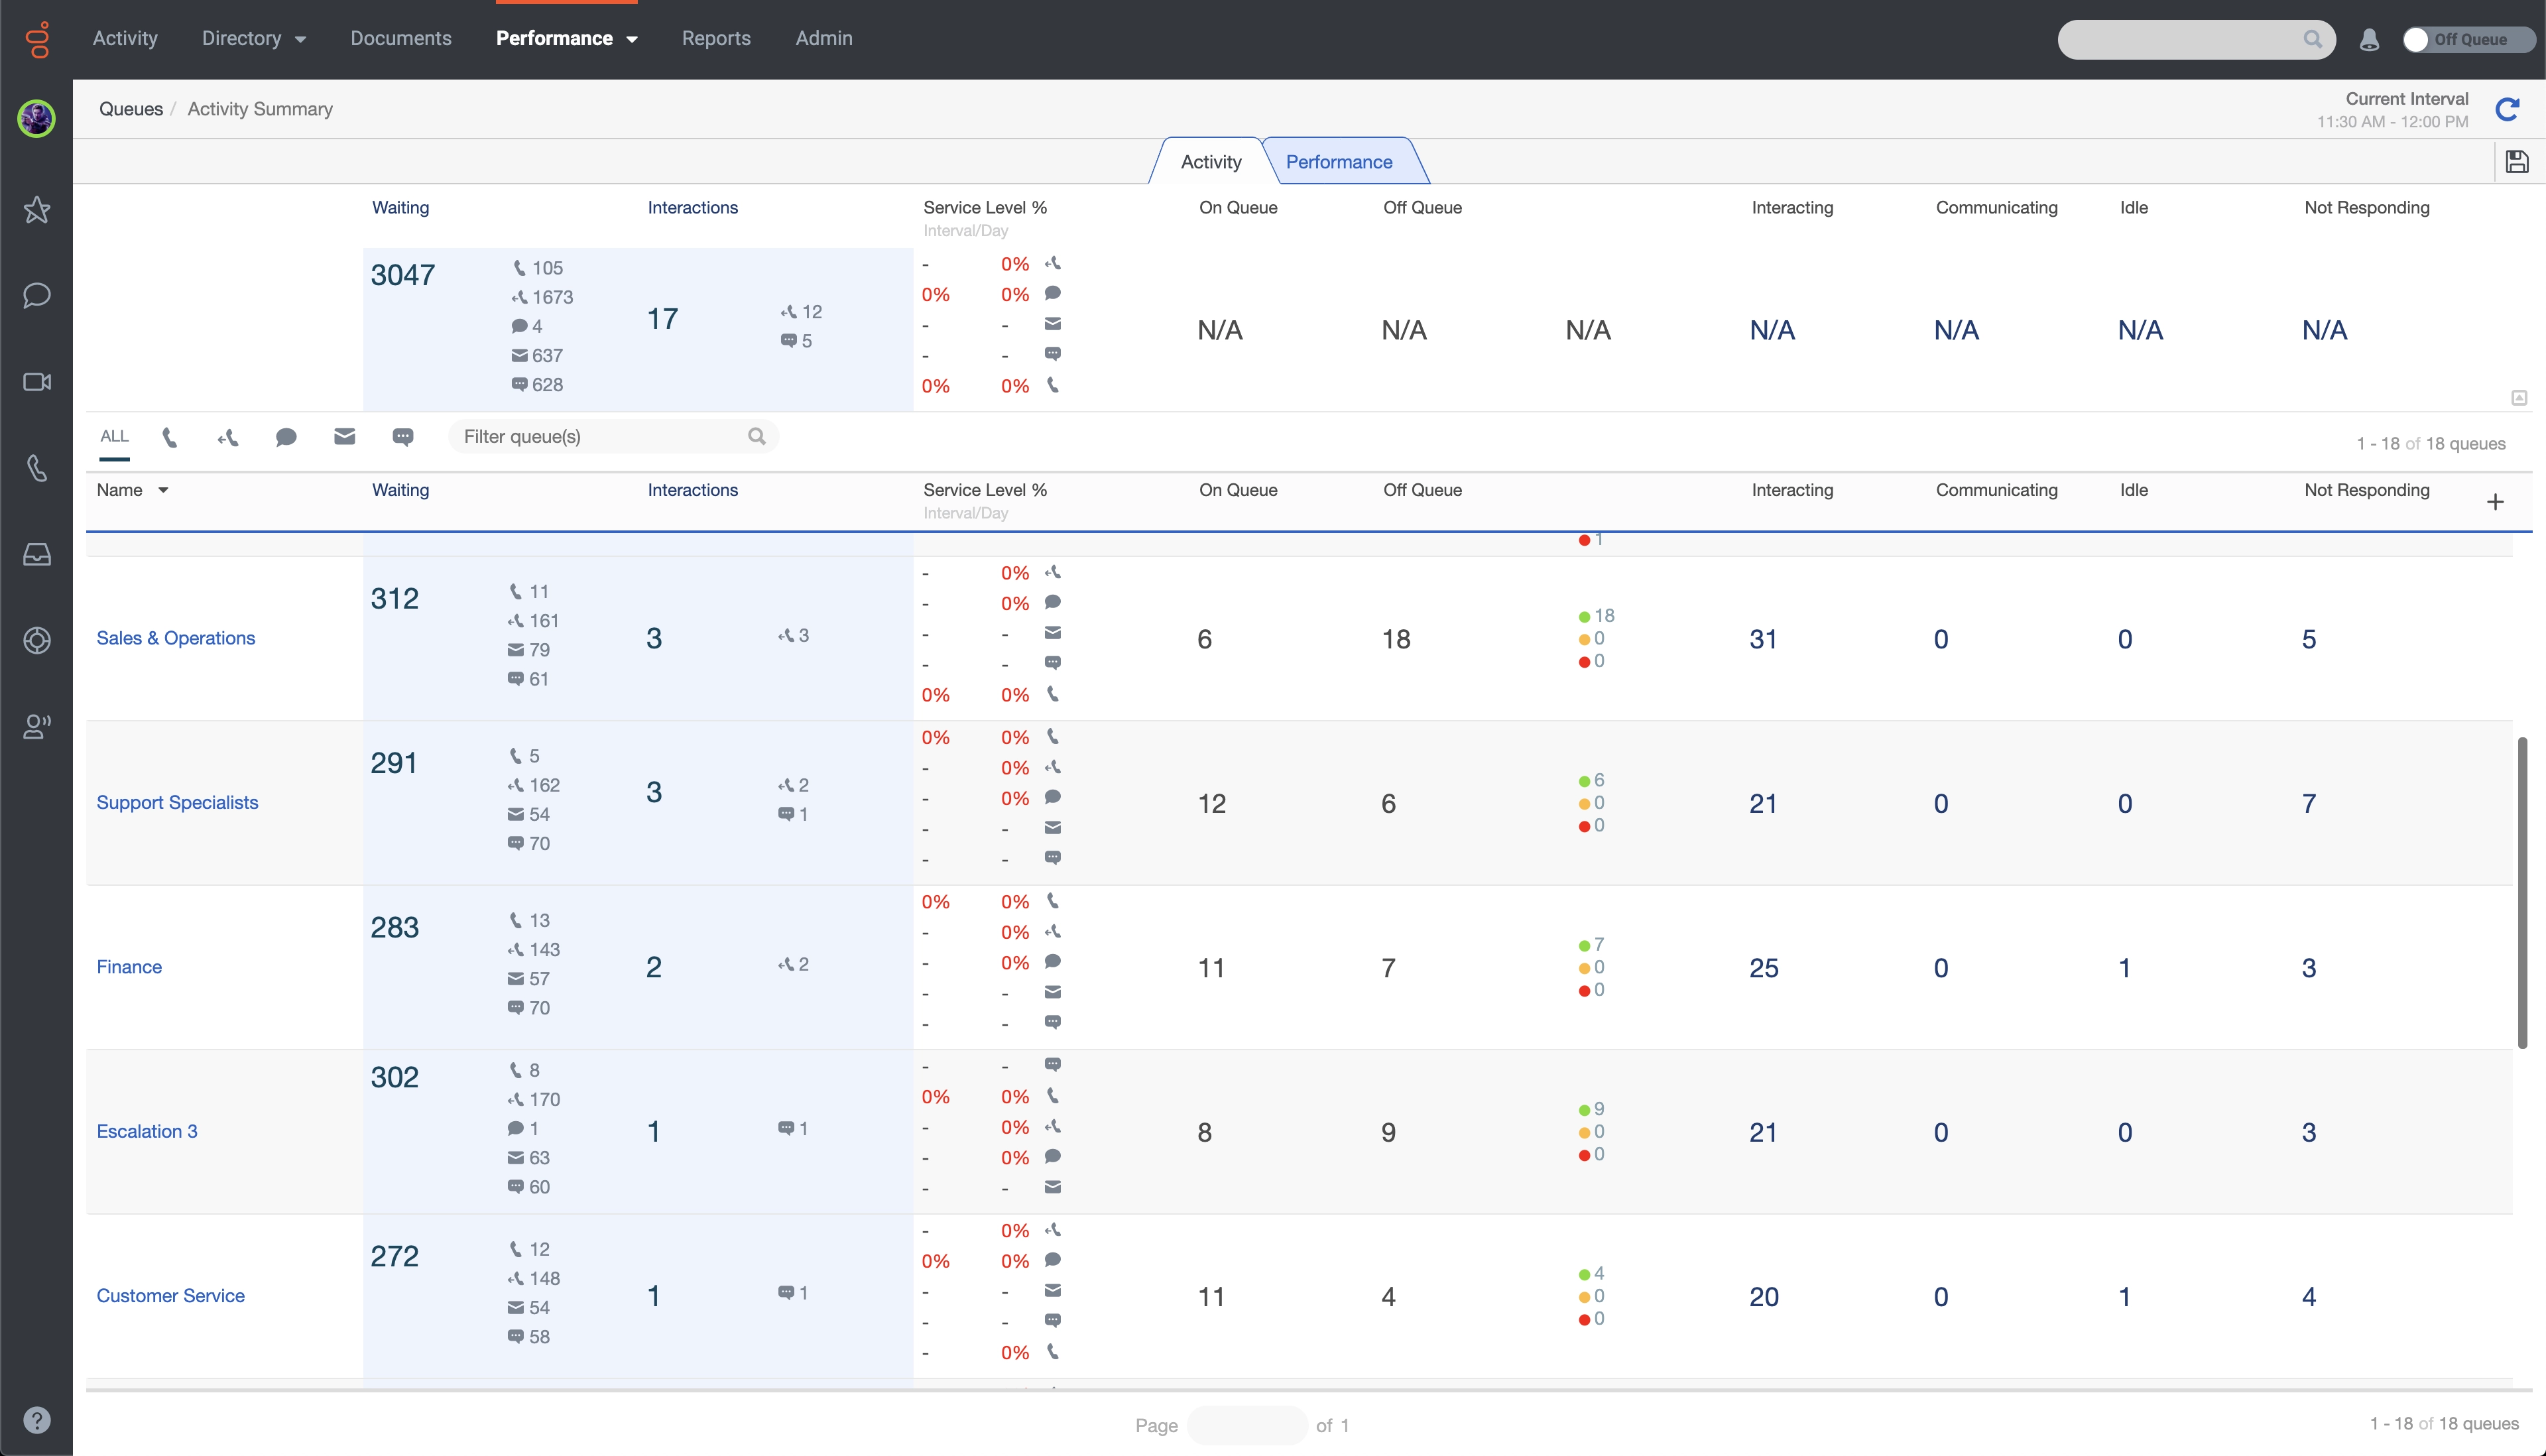Viewport: 2546px width, 1456px height.
Task: Expand the Performance menu dropdown
Action: pos(632,40)
